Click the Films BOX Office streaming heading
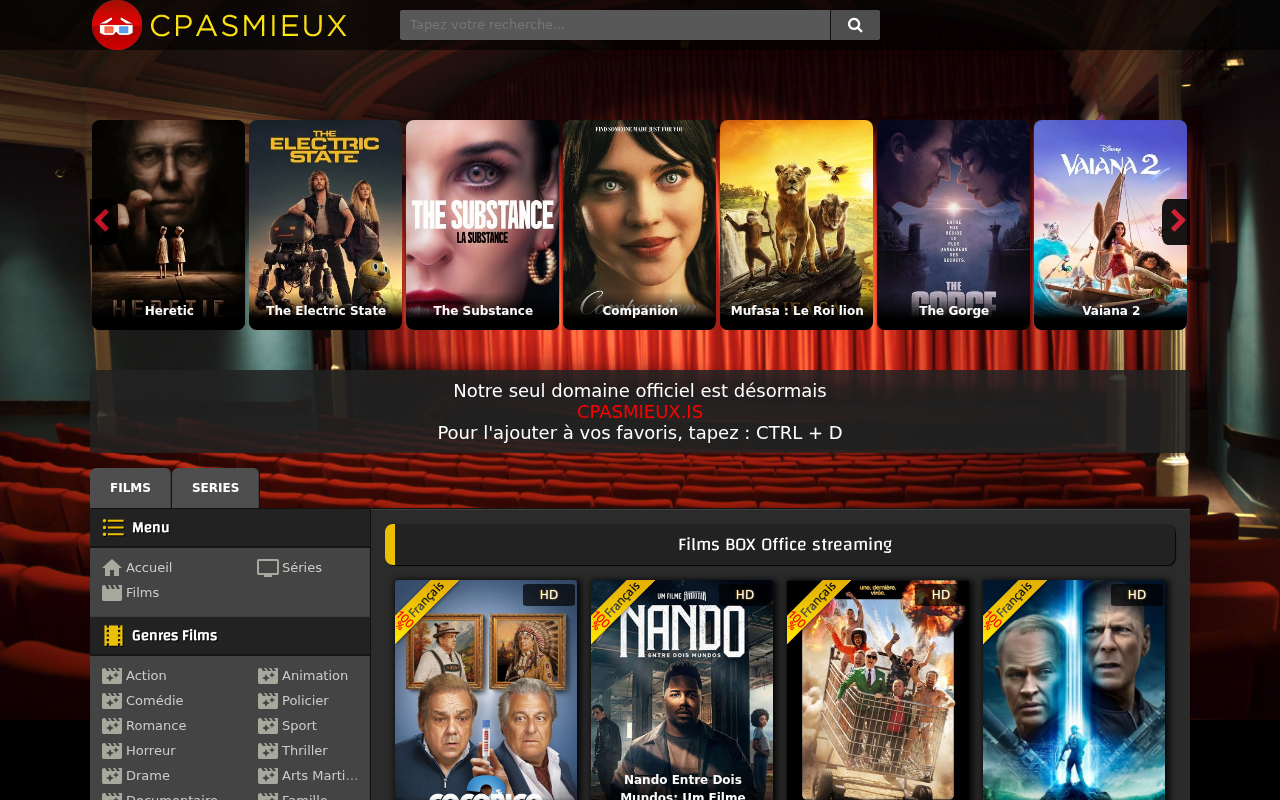This screenshot has width=1280, height=800. coord(785,545)
